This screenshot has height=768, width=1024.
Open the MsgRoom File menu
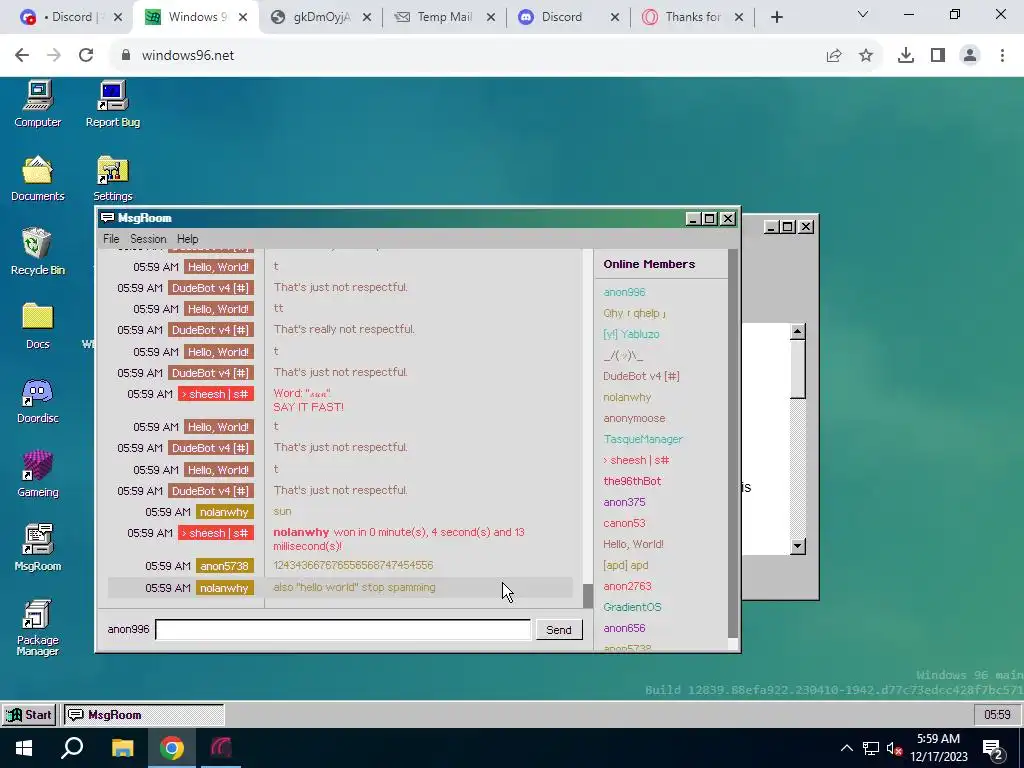click(x=111, y=239)
